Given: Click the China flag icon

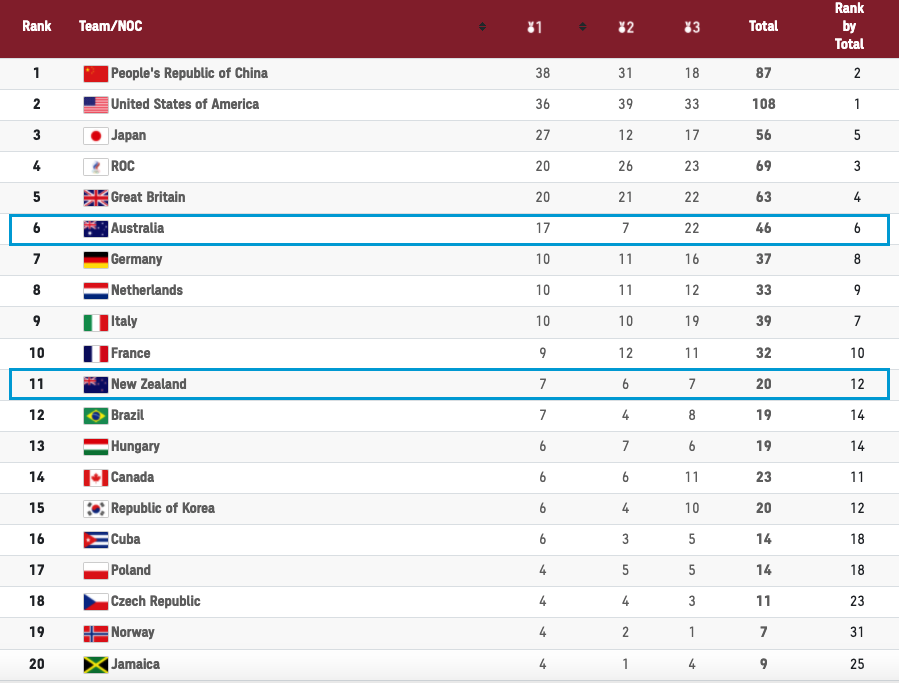Looking at the screenshot, I should (95, 73).
